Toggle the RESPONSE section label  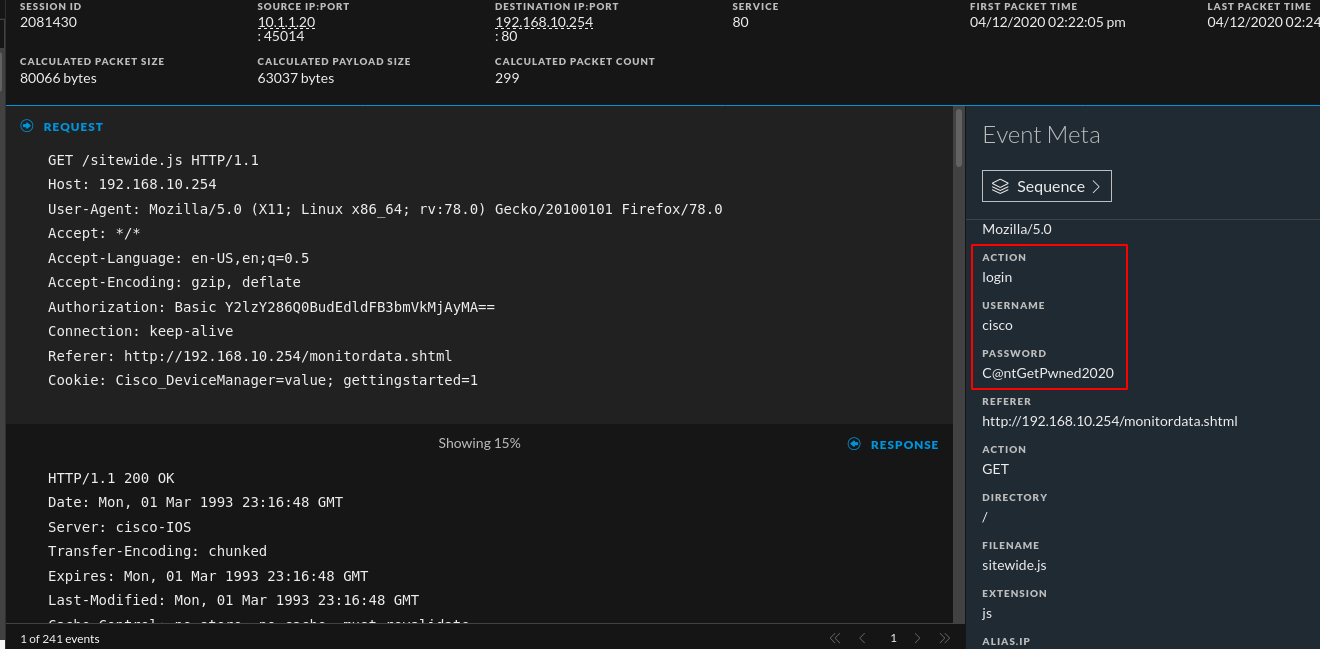click(904, 445)
